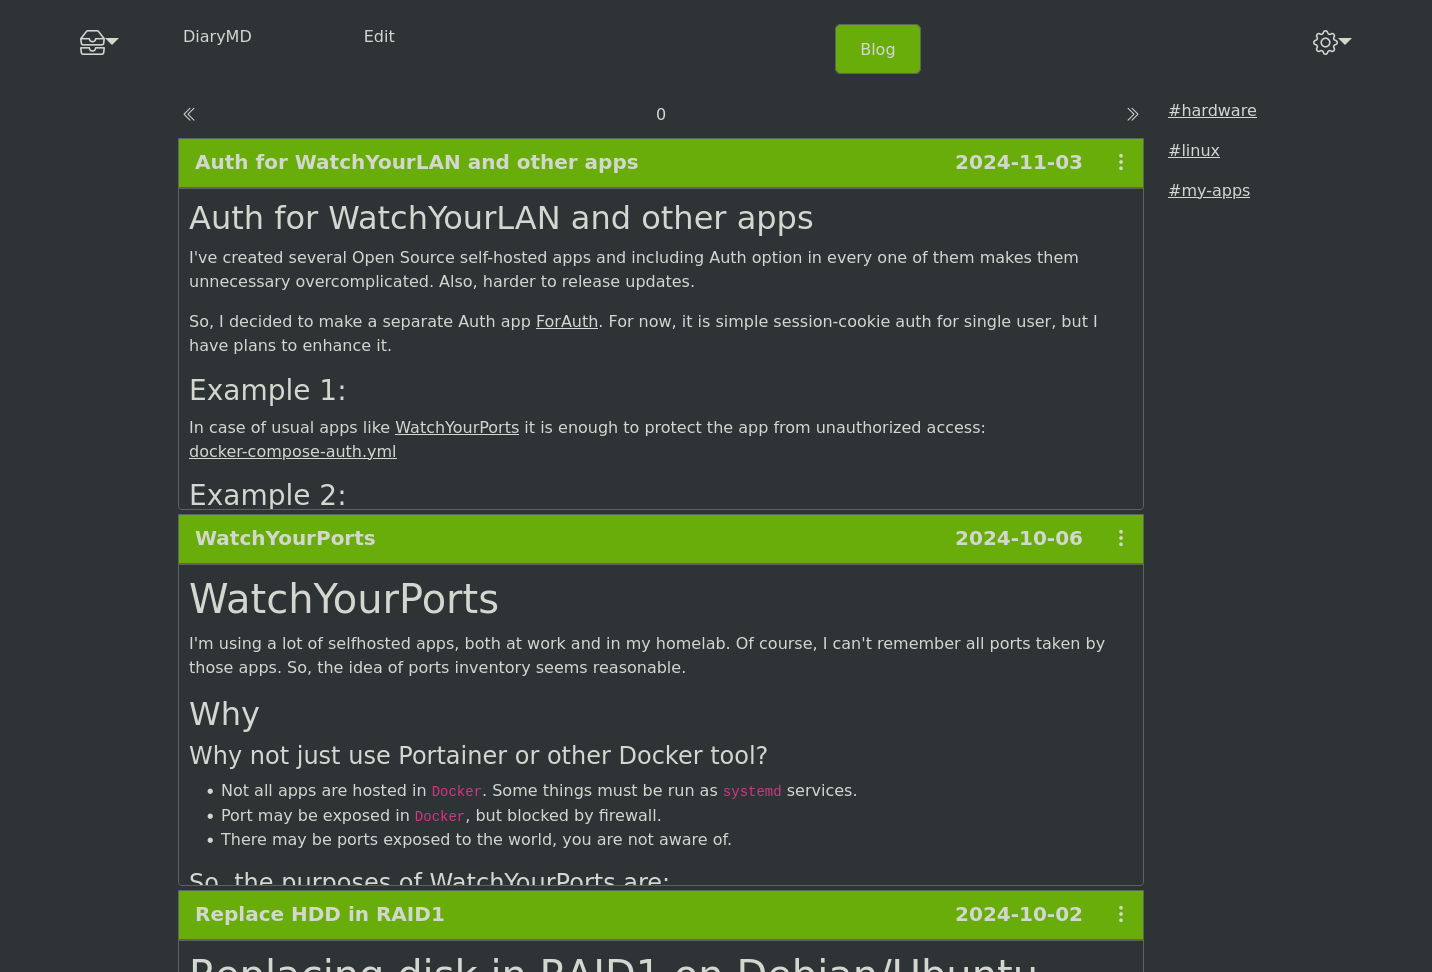This screenshot has height=972, width=1432.
Task: Click the Replace HDD in RAID1 header title
Action: 320,914
